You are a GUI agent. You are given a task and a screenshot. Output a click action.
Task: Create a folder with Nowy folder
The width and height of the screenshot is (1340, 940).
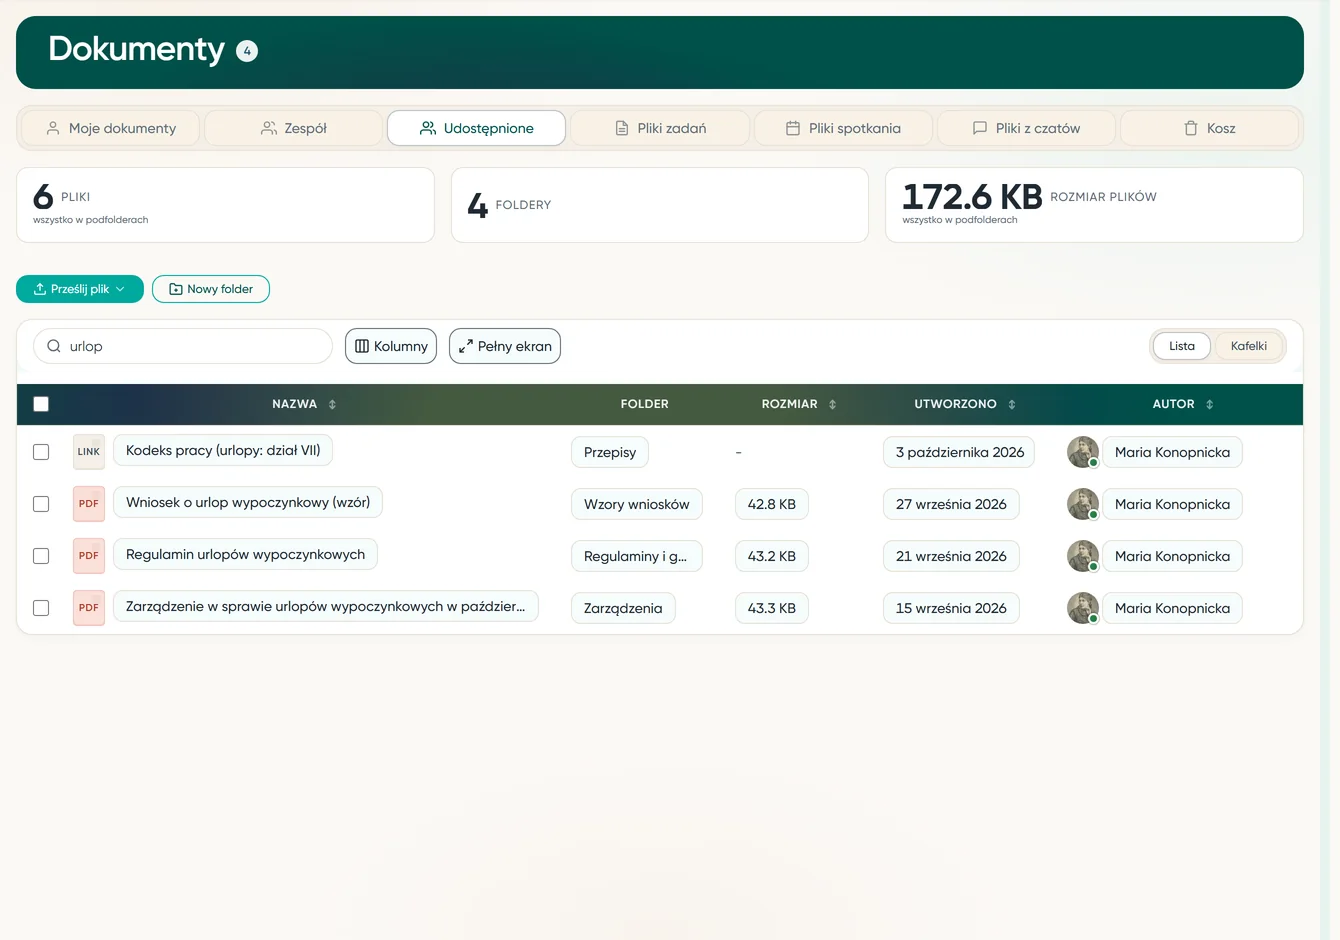tap(211, 289)
